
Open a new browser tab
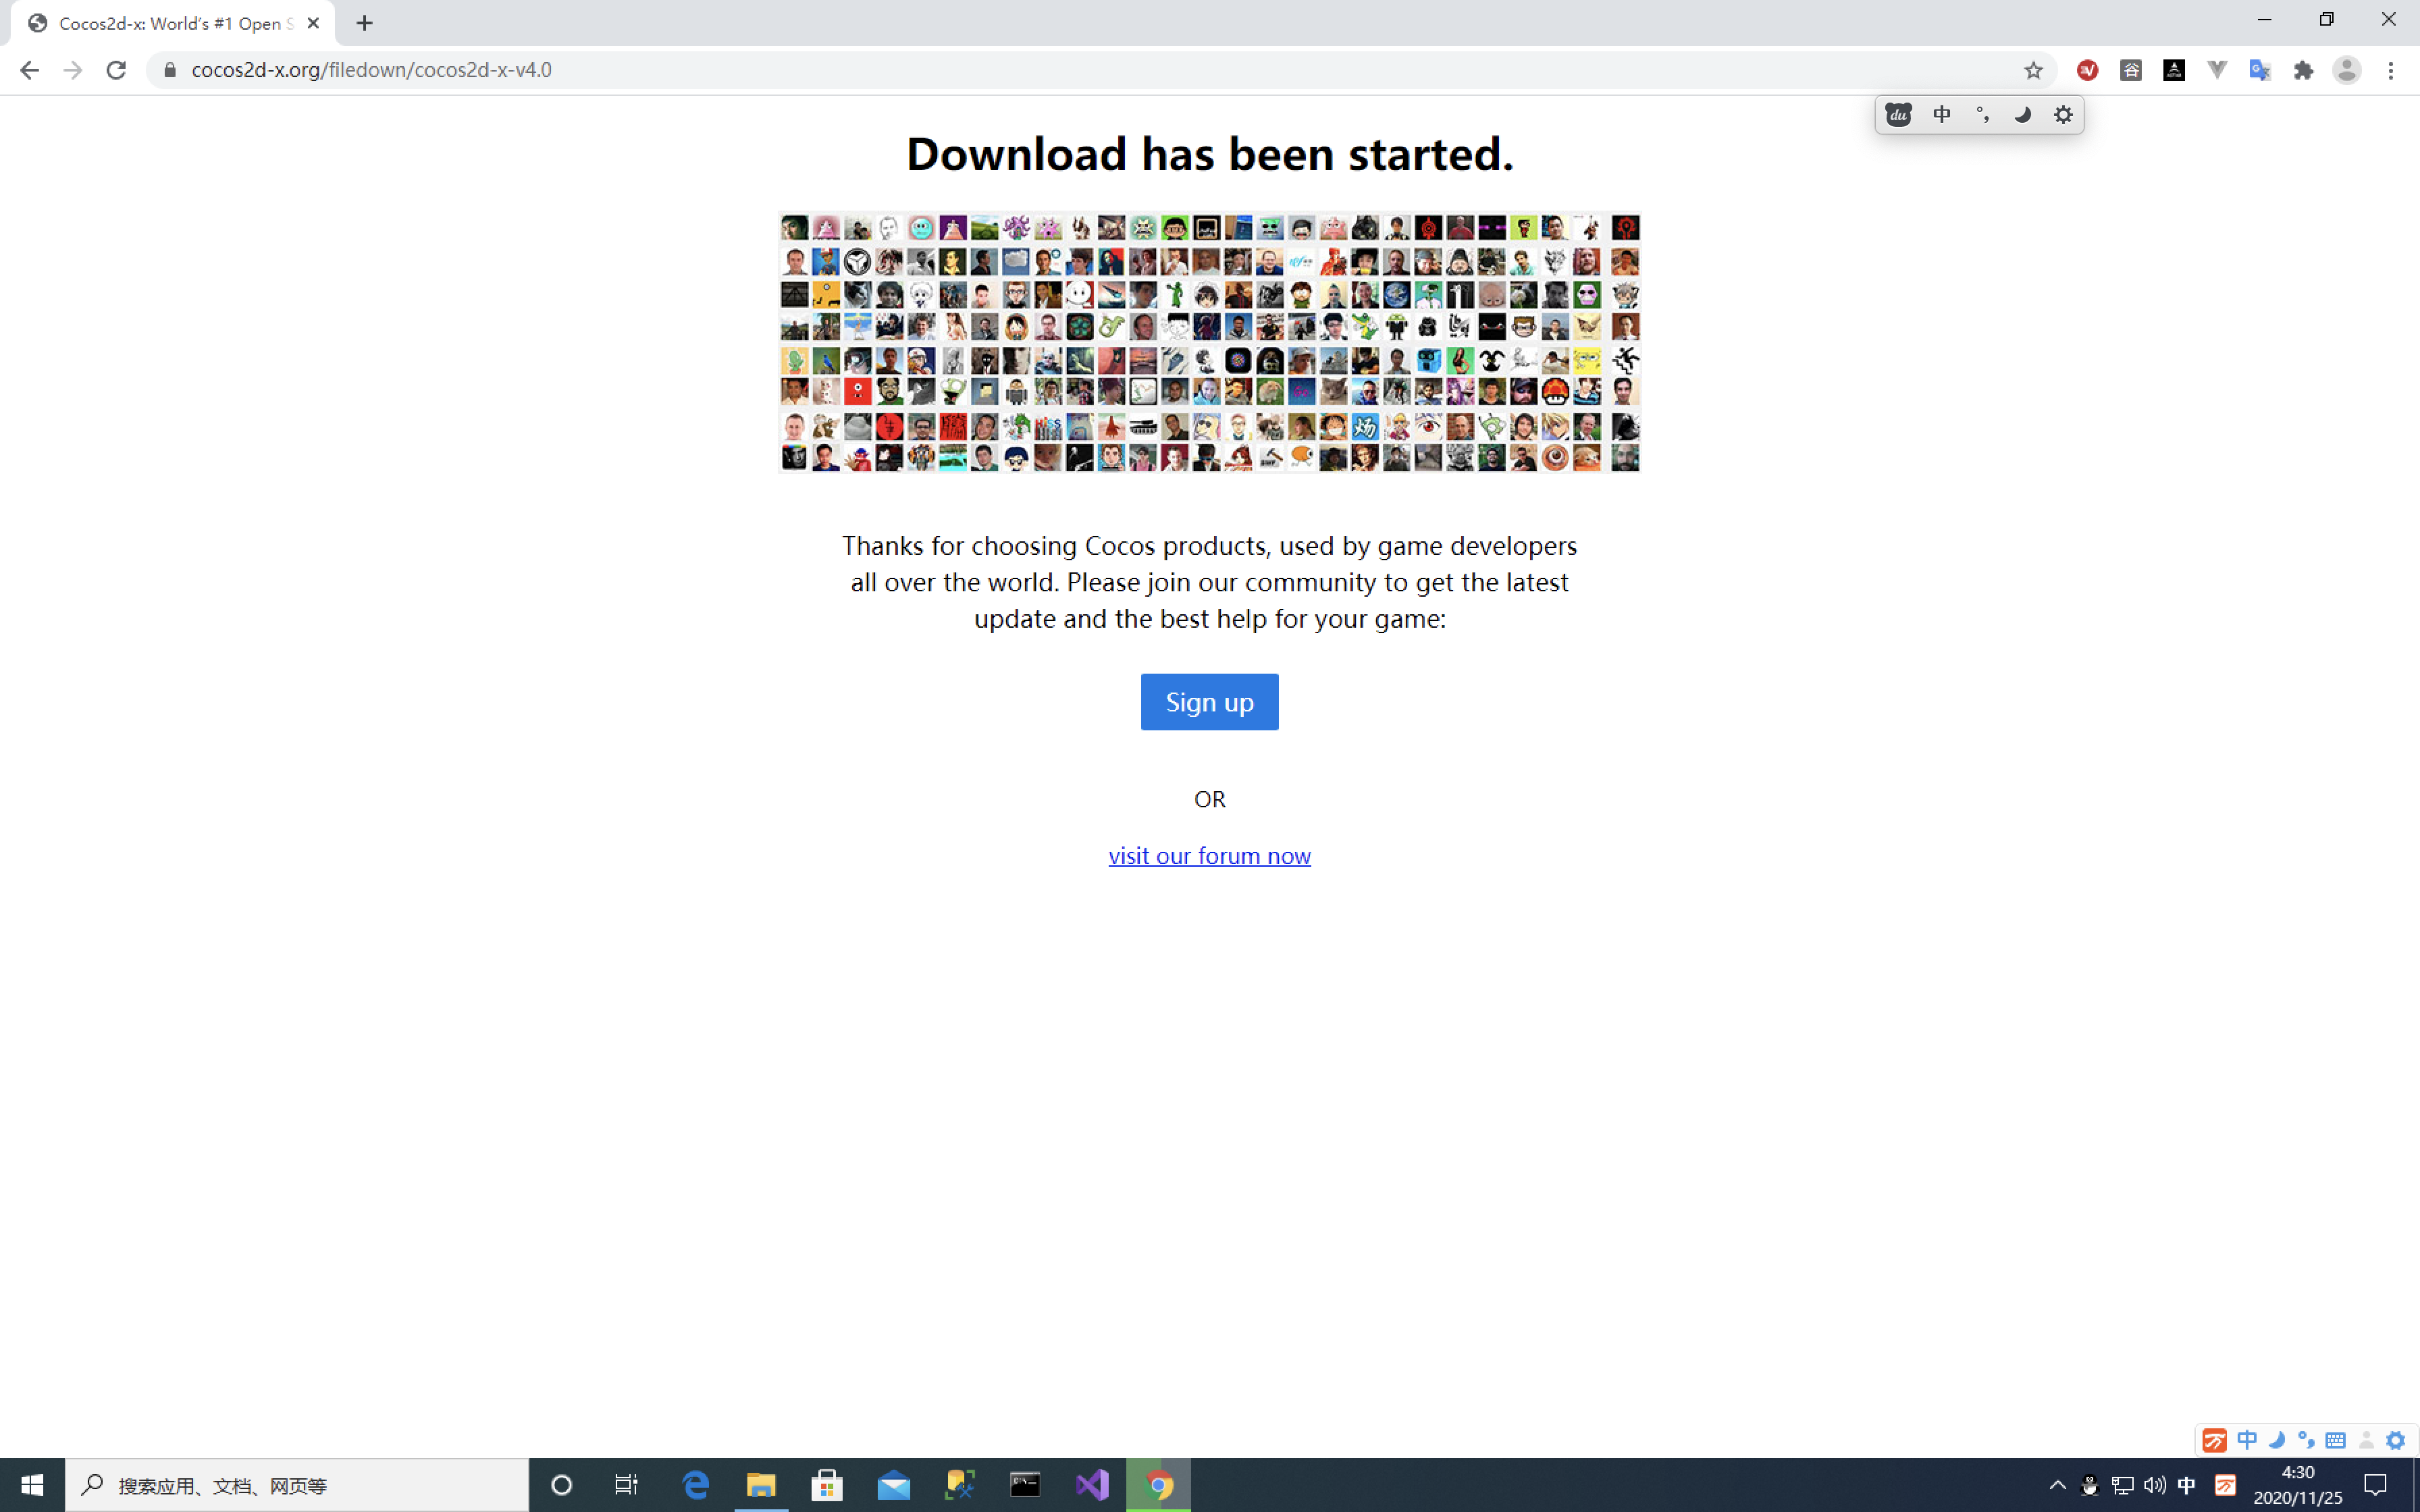[x=364, y=23]
